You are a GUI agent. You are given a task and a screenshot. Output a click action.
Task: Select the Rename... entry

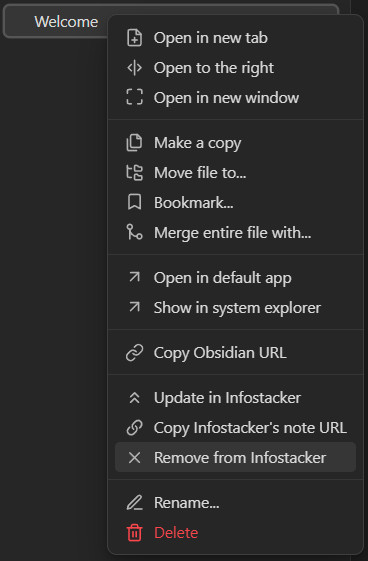(235, 503)
